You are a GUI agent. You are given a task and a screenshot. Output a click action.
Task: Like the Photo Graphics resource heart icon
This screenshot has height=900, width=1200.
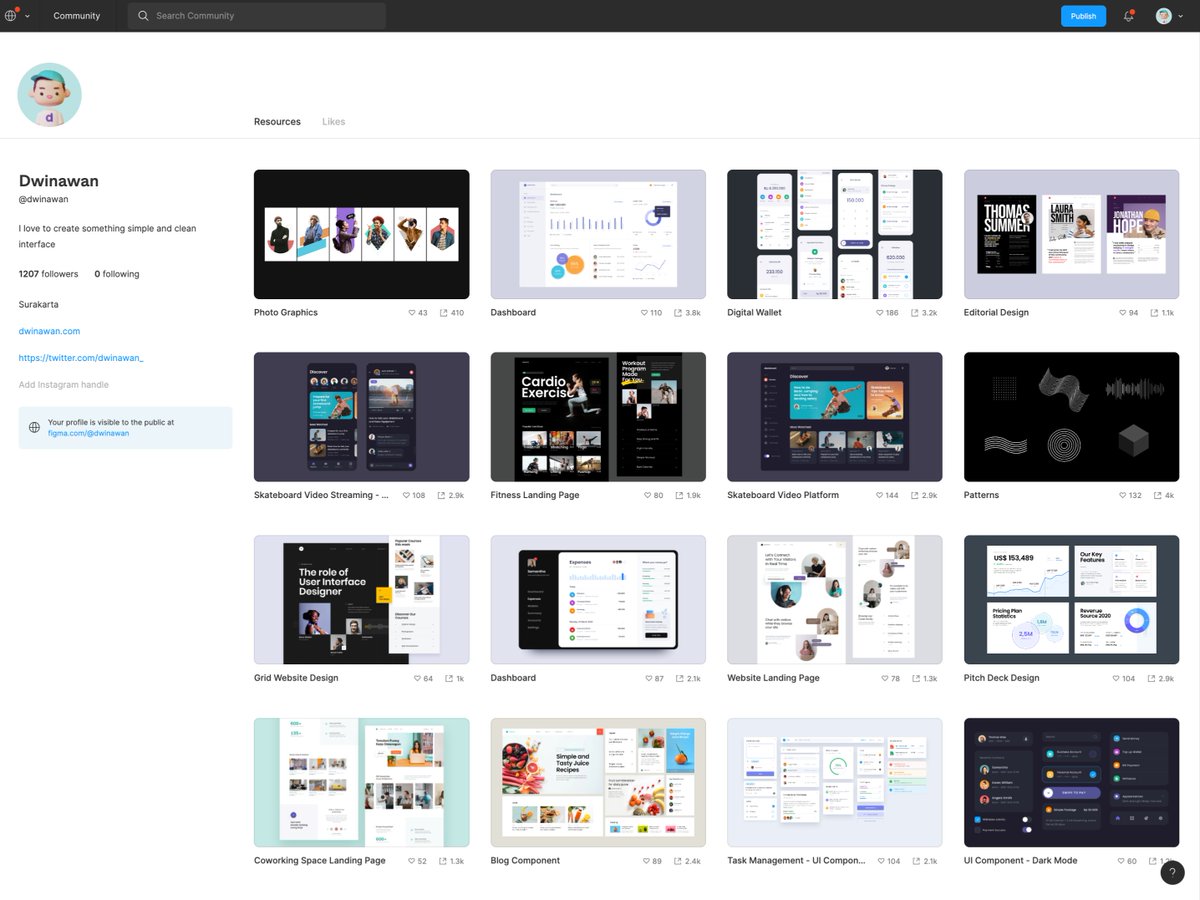click(x=412, y=313)
